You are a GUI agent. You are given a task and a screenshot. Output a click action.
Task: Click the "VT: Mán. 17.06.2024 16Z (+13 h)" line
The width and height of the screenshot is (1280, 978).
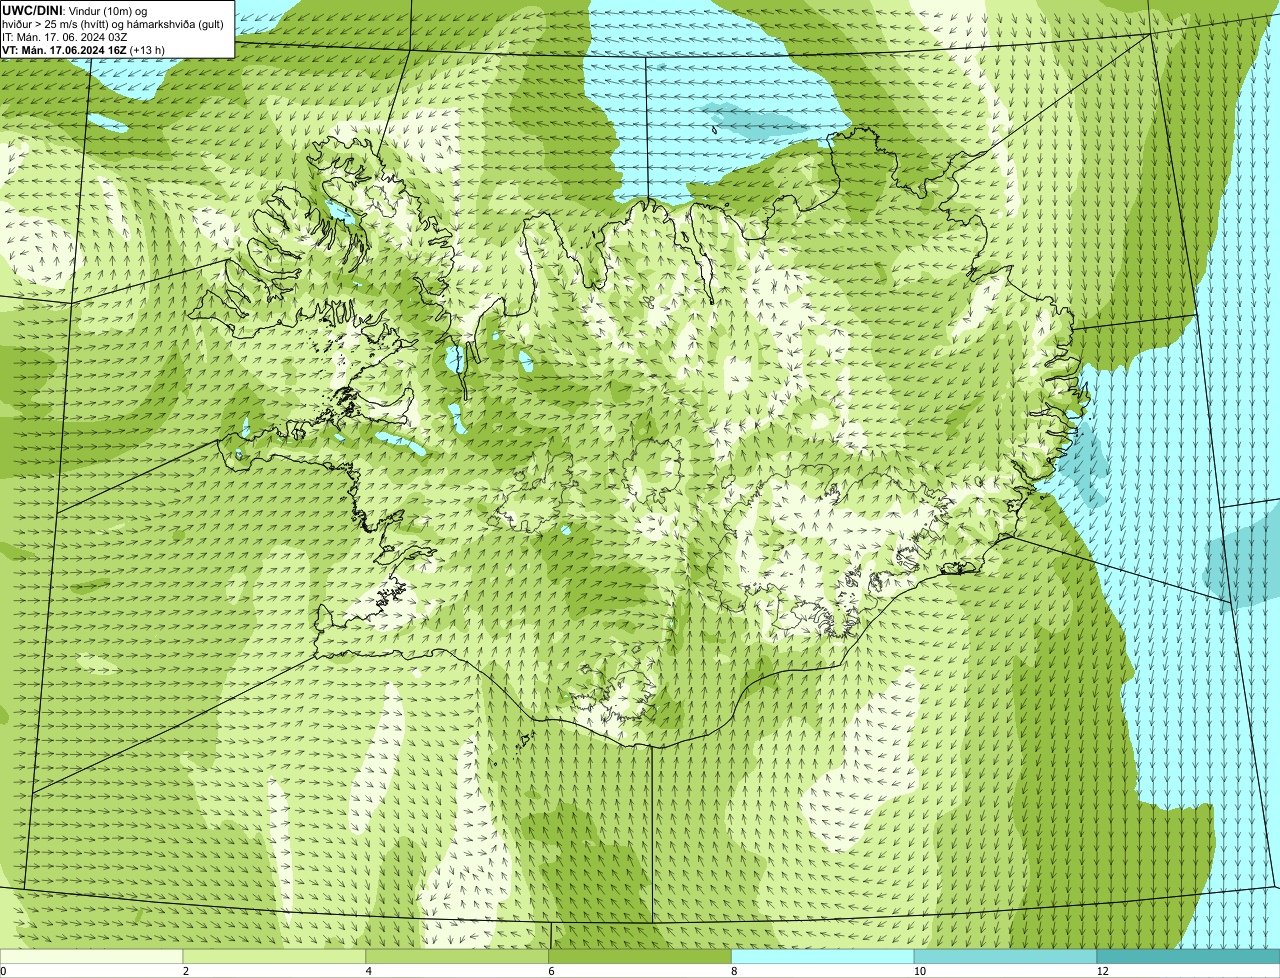coord(83,49)
